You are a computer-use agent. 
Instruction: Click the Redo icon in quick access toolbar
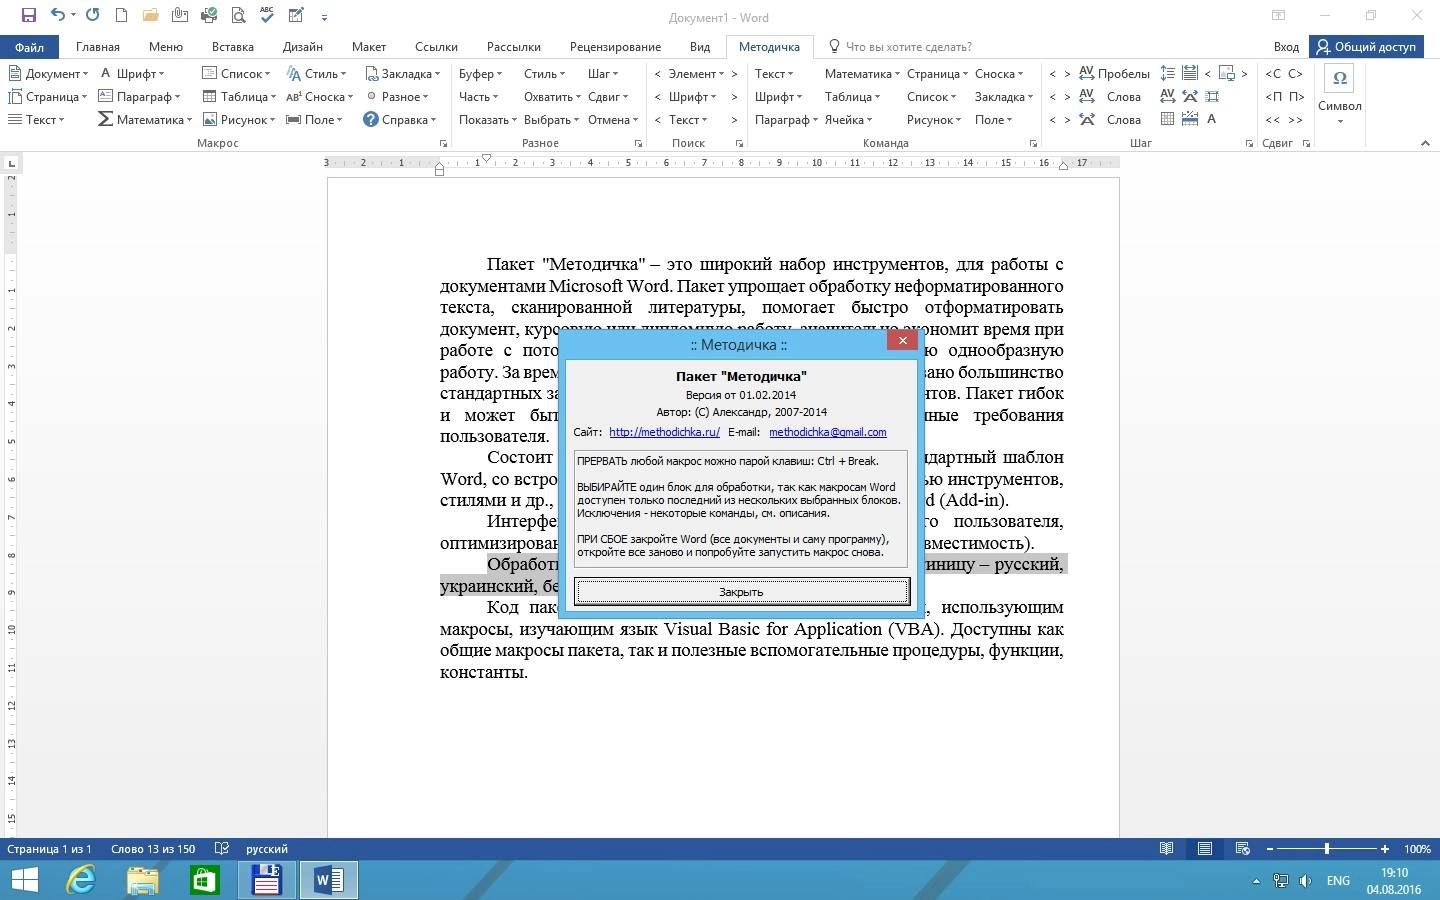93,16
